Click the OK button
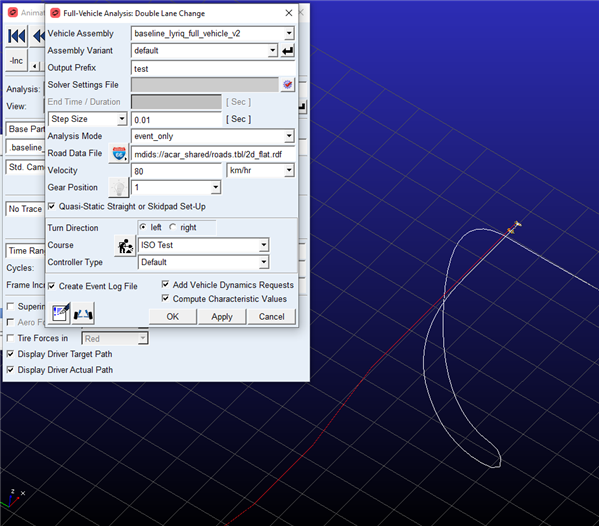 (x=173, y=317)
